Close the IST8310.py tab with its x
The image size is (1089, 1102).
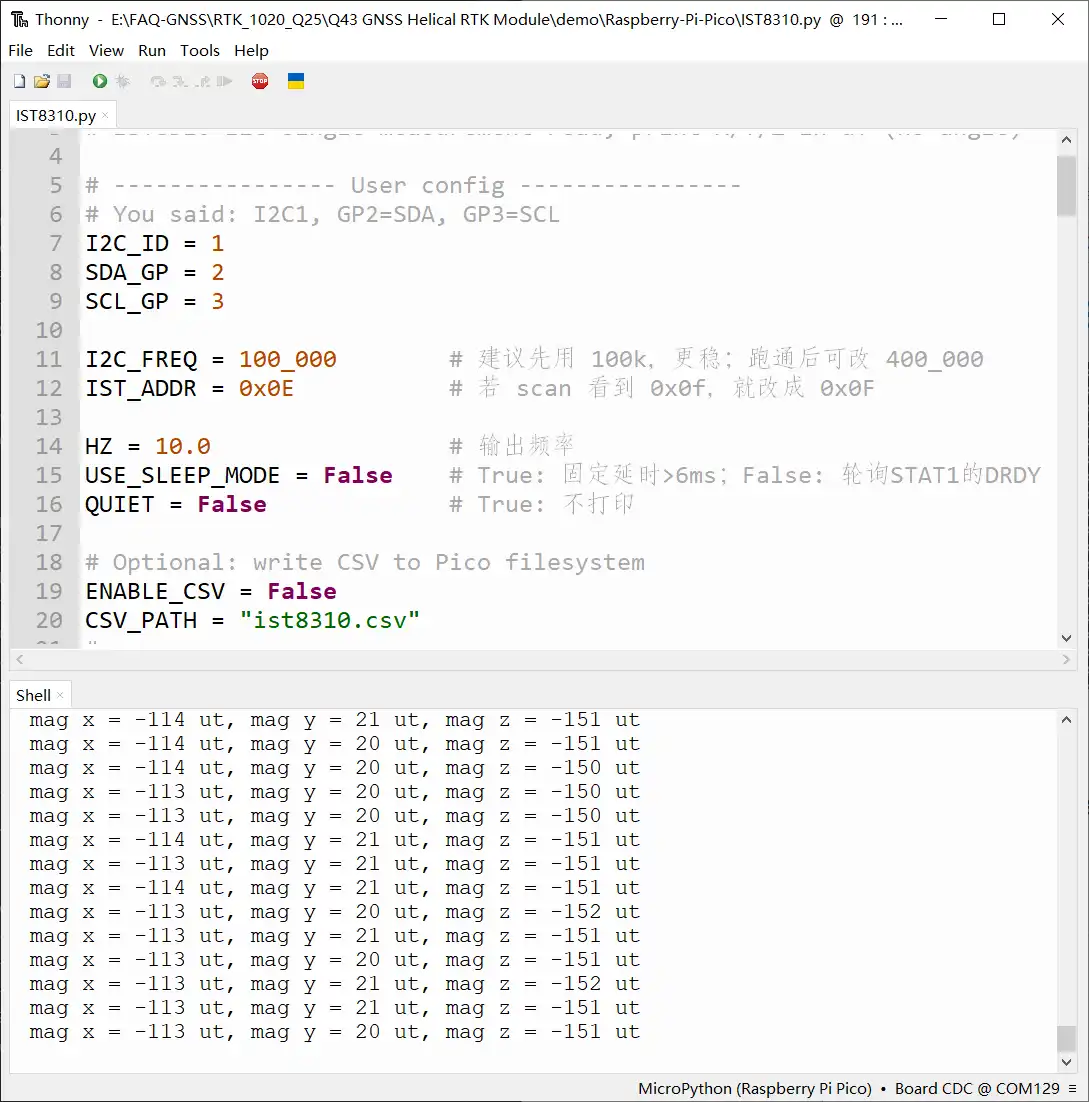103,115
